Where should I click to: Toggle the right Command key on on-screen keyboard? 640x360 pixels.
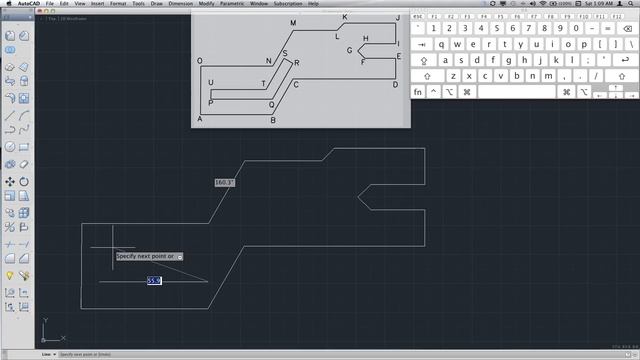tap(567, 92)
